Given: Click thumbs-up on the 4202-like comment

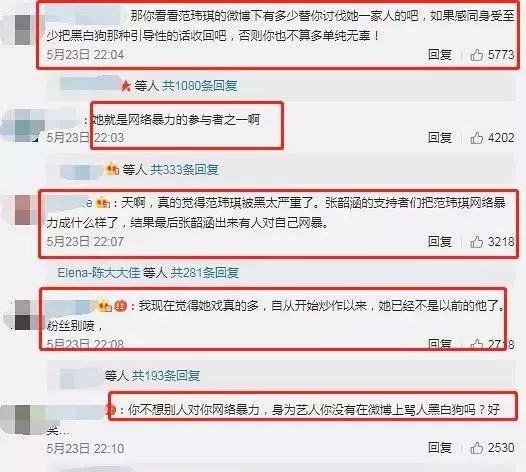Looking at the screenshot, I should tap(476, 138).
